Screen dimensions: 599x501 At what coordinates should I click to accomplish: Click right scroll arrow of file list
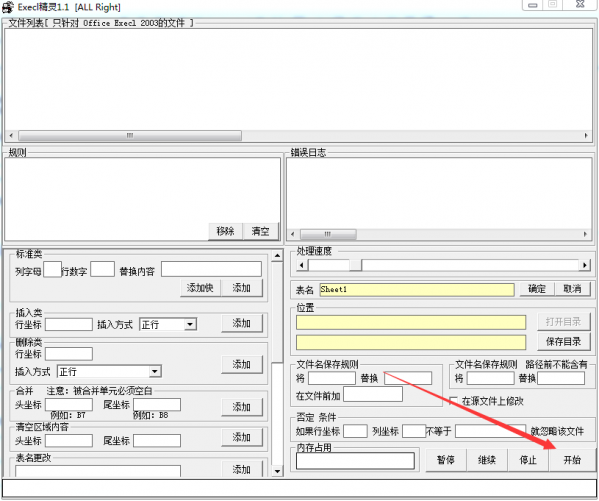click(586, 136)
